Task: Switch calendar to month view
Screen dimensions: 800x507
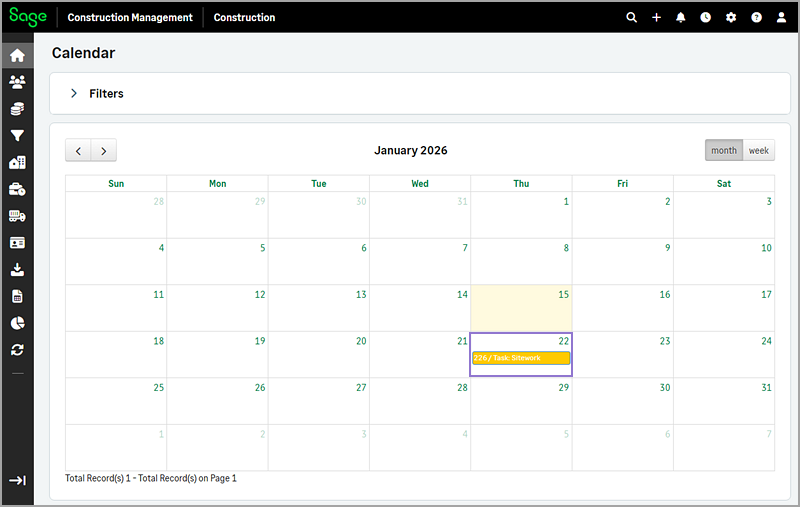Action: (x=724, y=150)
